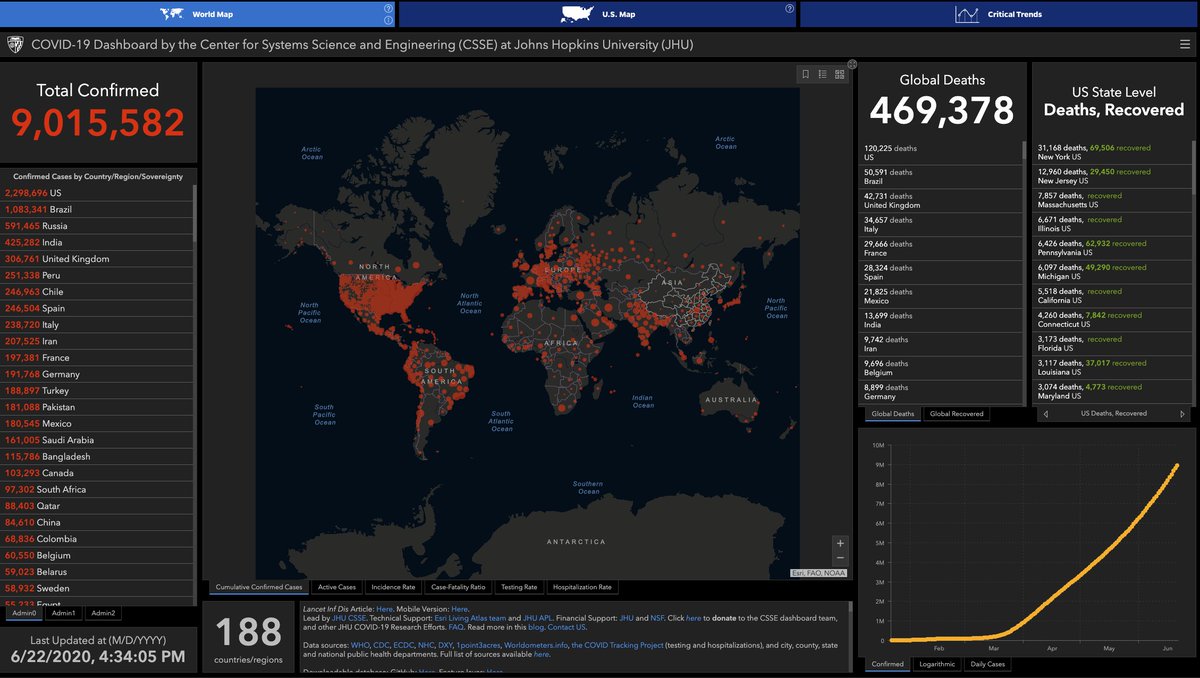Open the blog link
The width and height of the screenshot is (1200, 678).
(x=535, y=628)
